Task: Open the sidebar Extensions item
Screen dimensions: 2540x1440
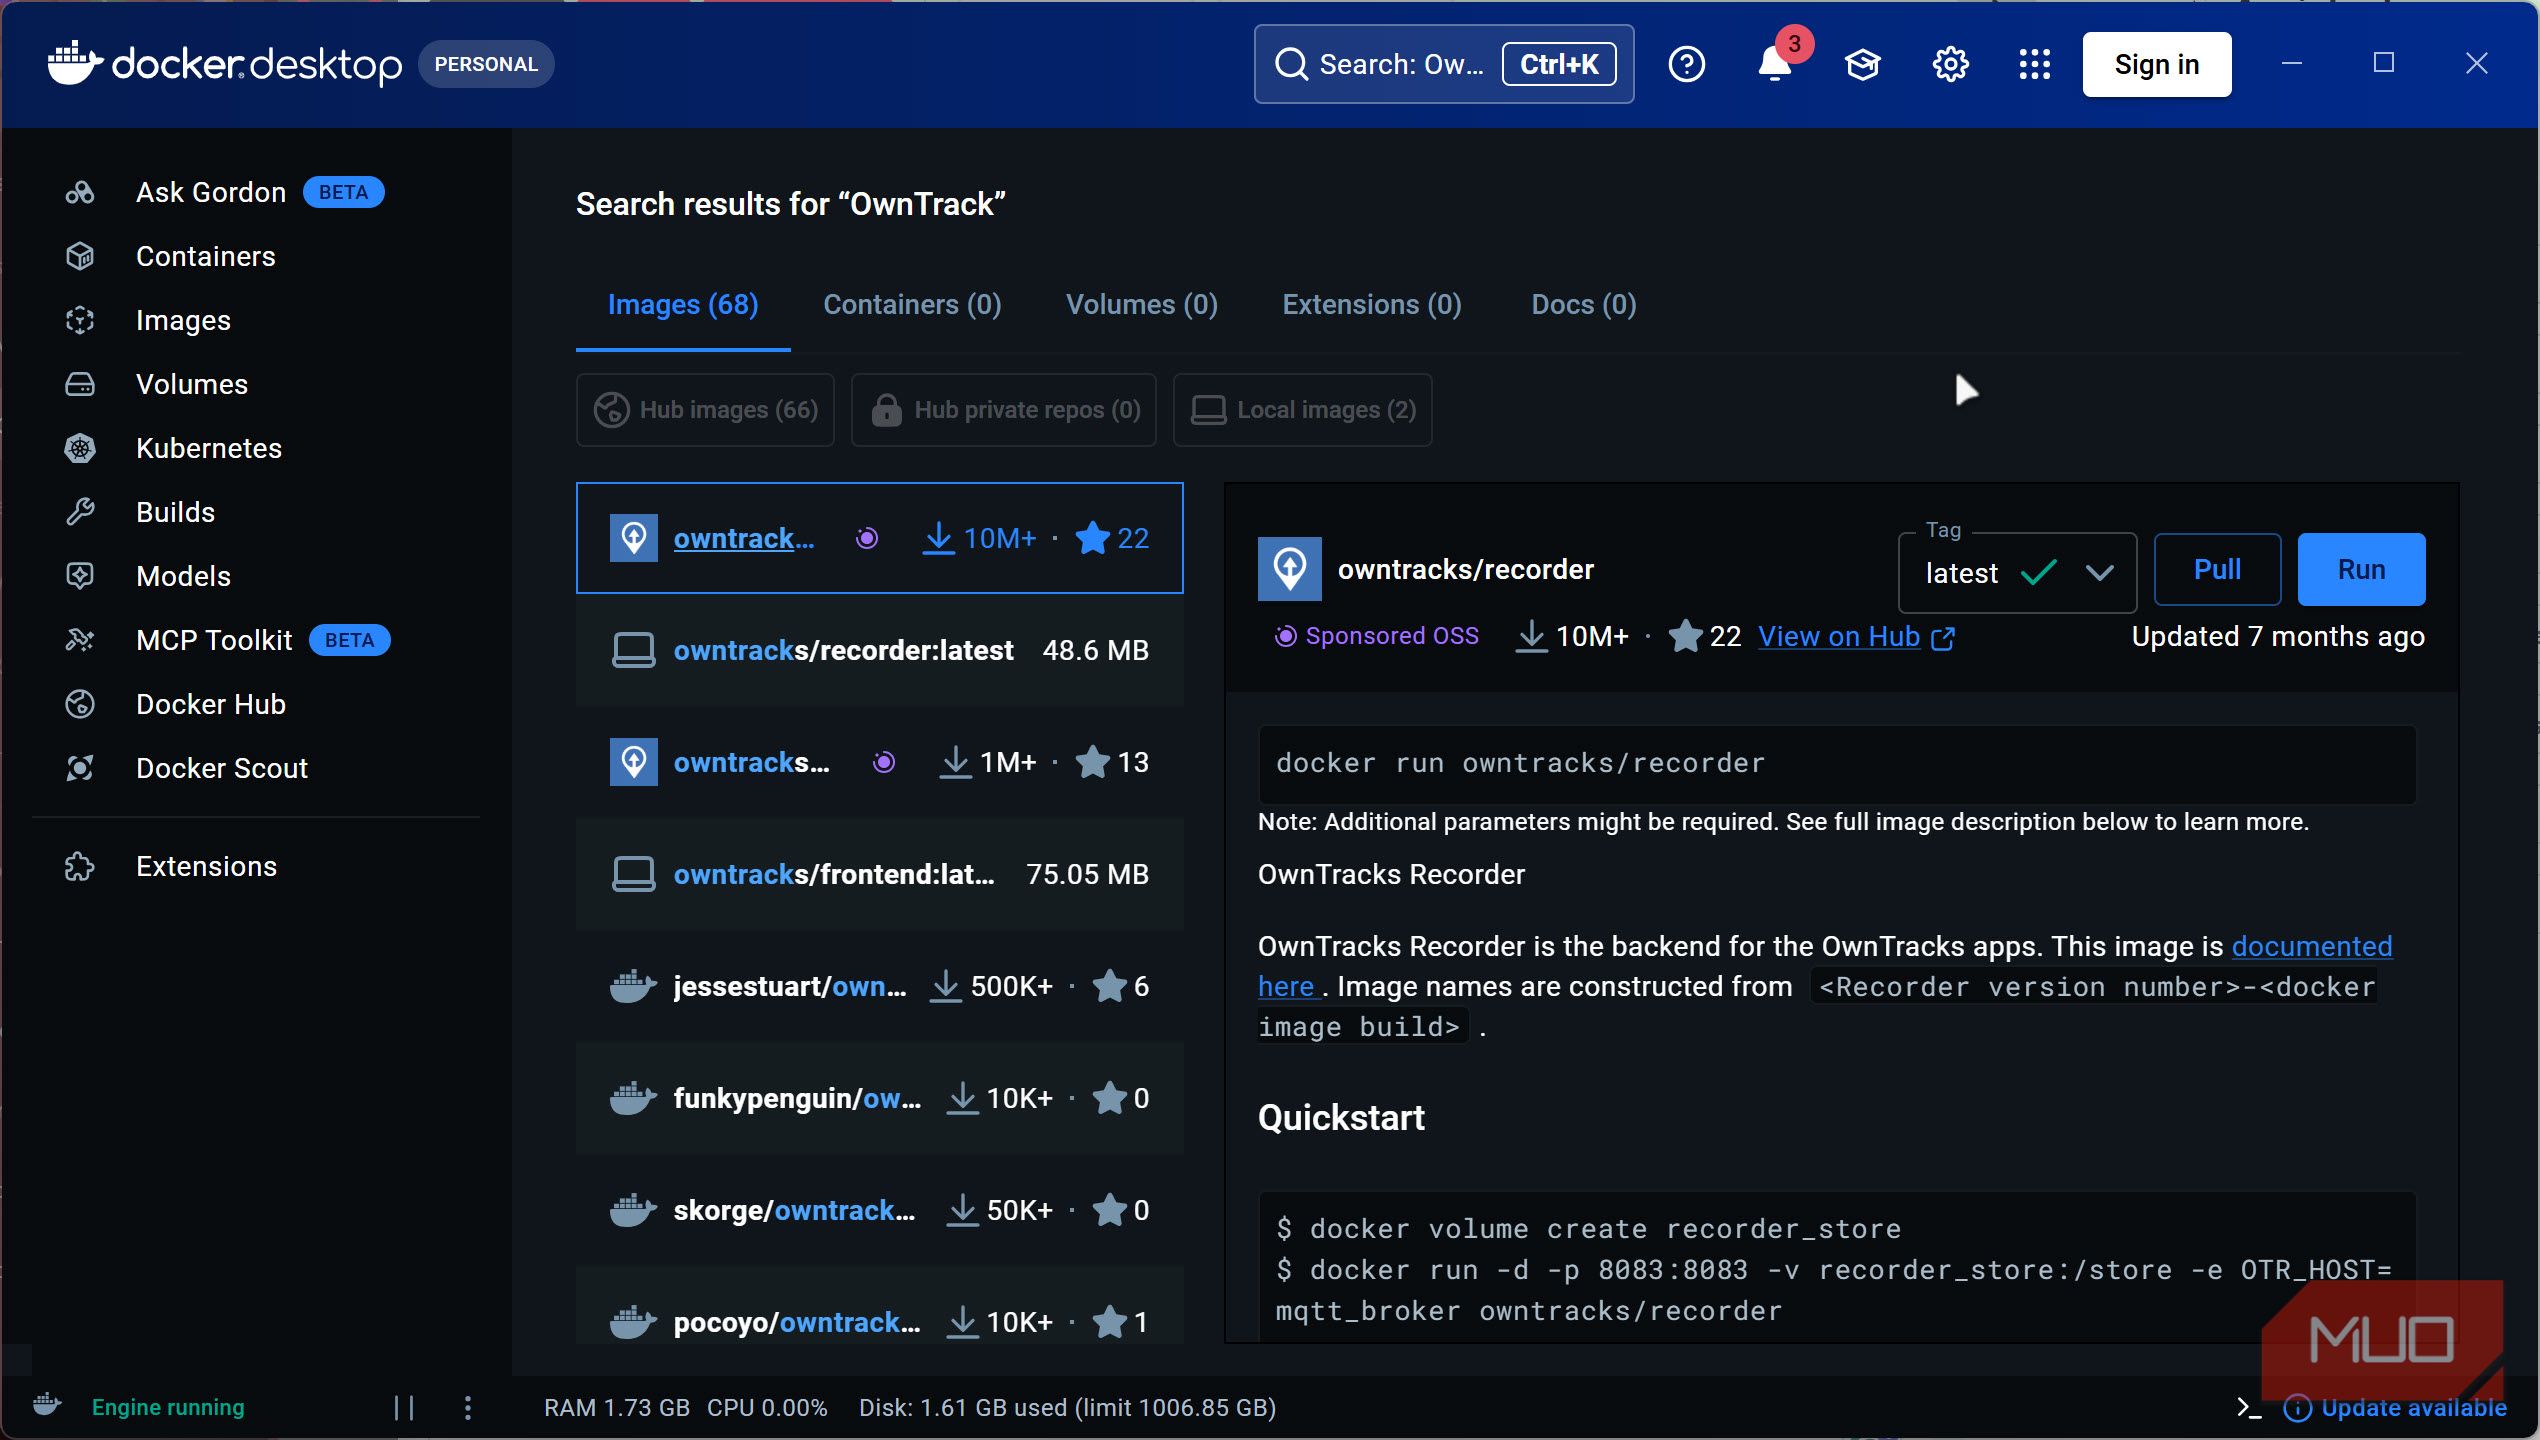Action: (206, 866)
